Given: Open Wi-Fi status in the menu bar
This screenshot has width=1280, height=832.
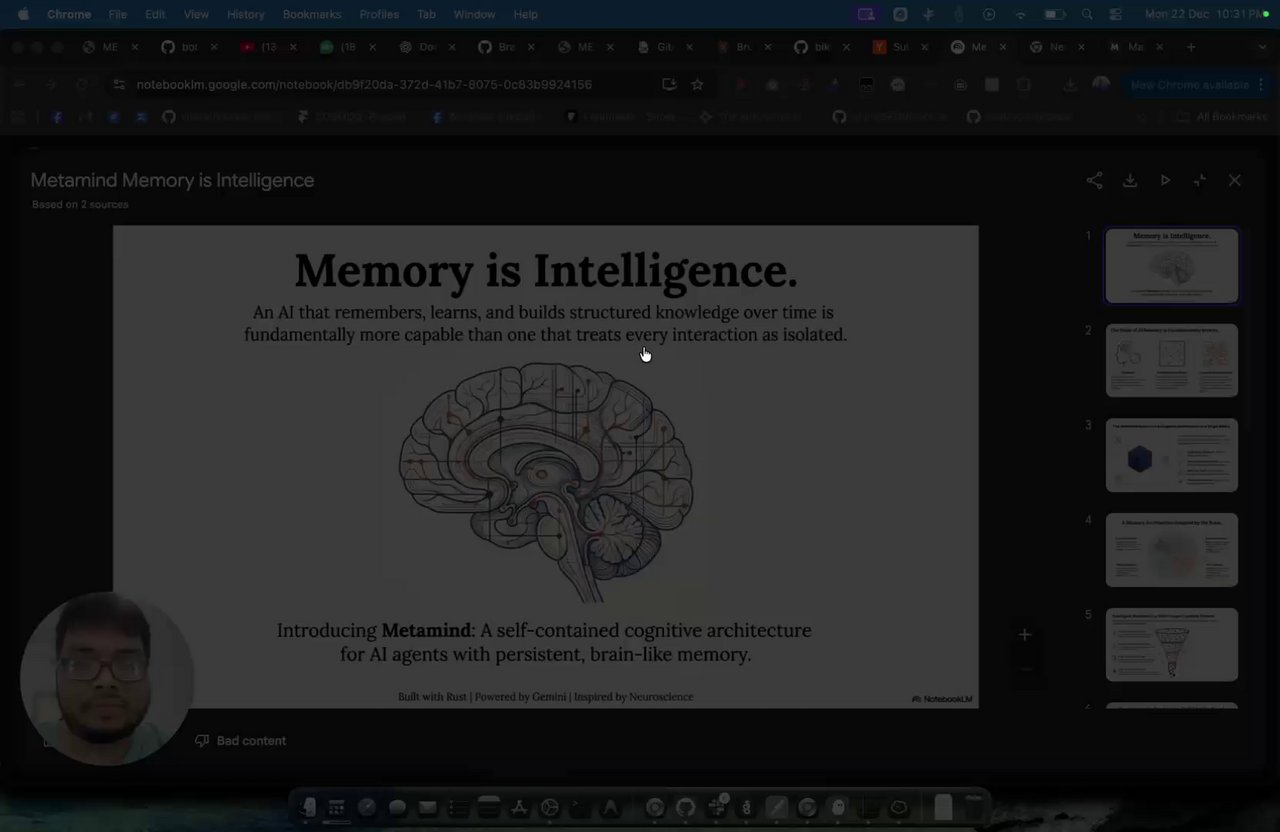Looking at the screenshot, I should [x=1021, y=14].
